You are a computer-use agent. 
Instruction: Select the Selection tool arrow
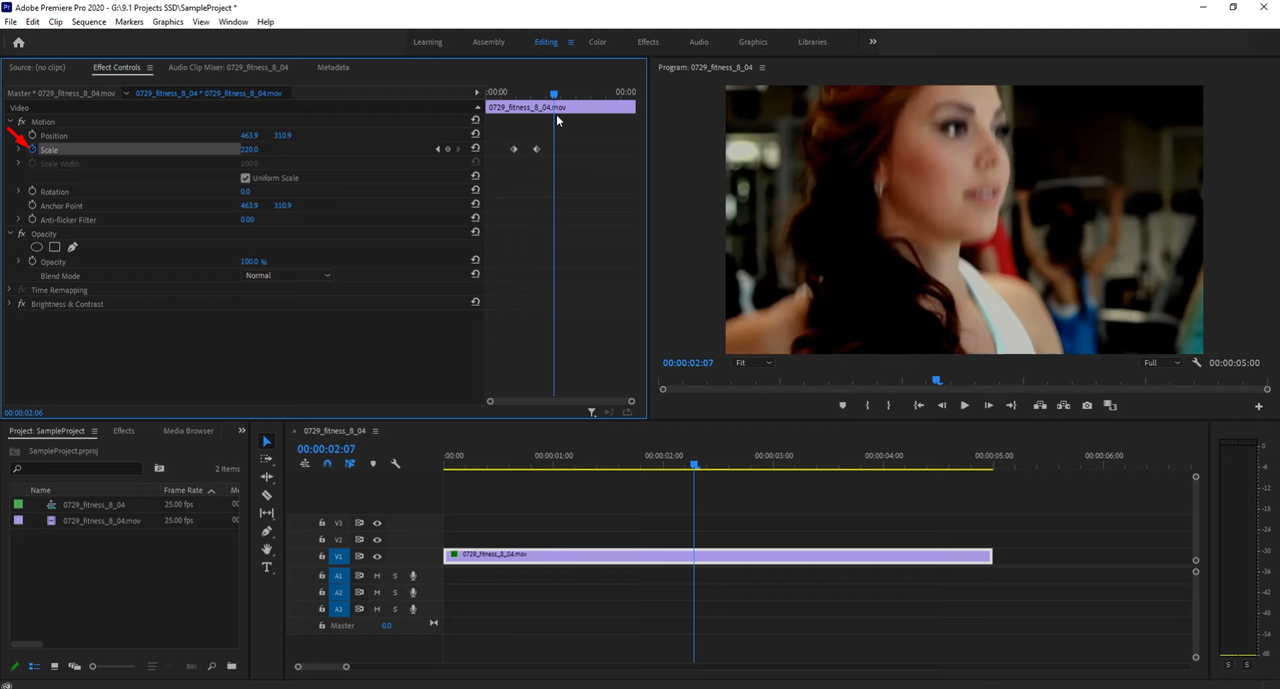pyautogui.click(x=267, y=441)
